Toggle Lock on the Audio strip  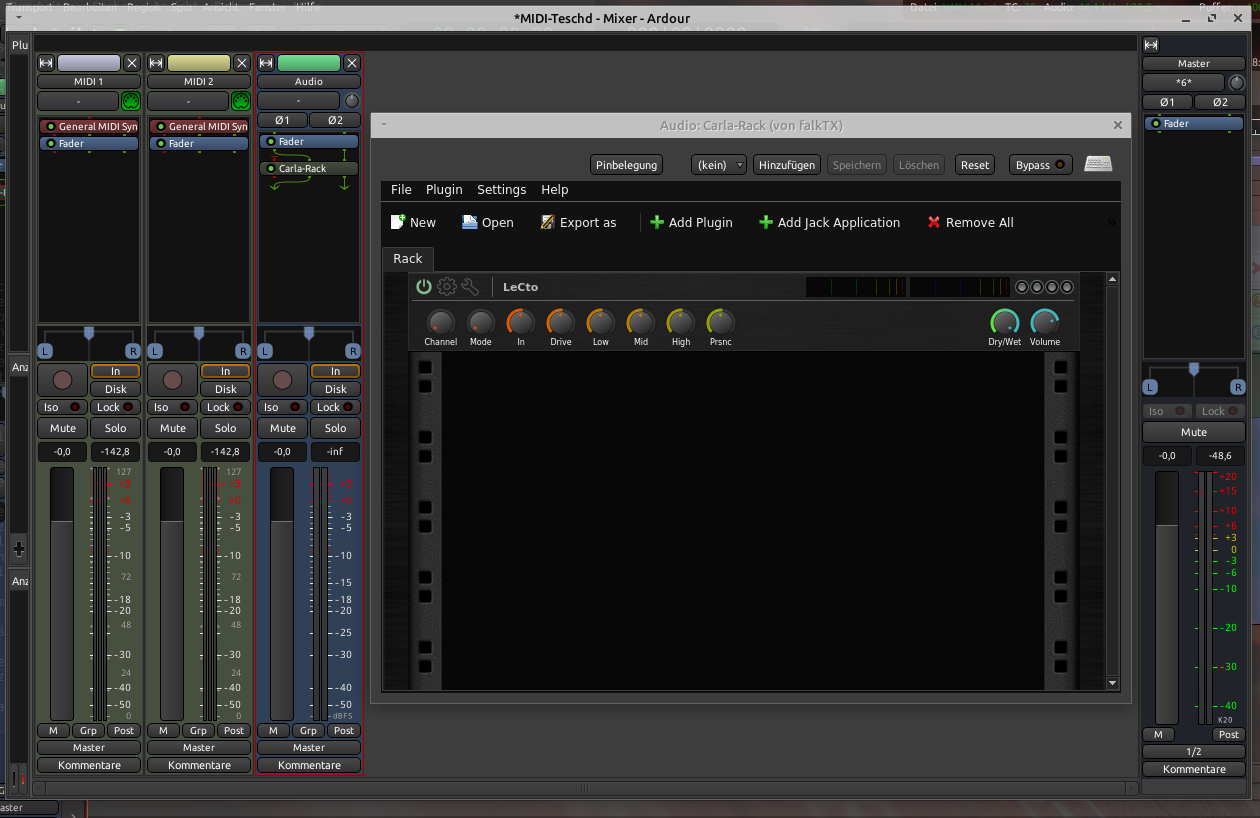pos(335,407)
